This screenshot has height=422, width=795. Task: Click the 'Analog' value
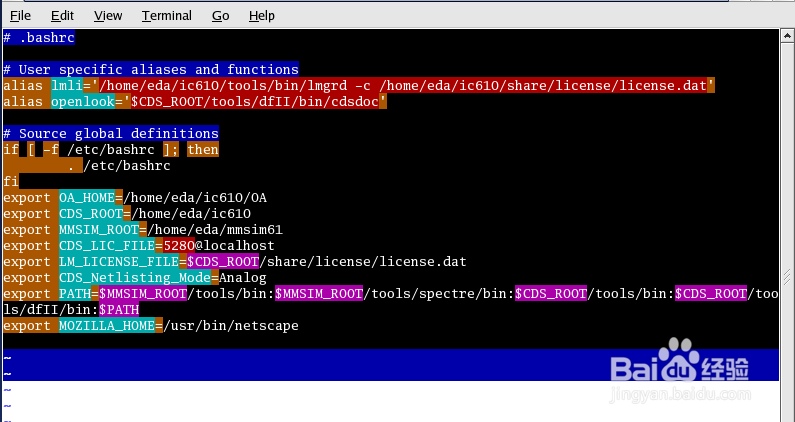coord(243,278)
